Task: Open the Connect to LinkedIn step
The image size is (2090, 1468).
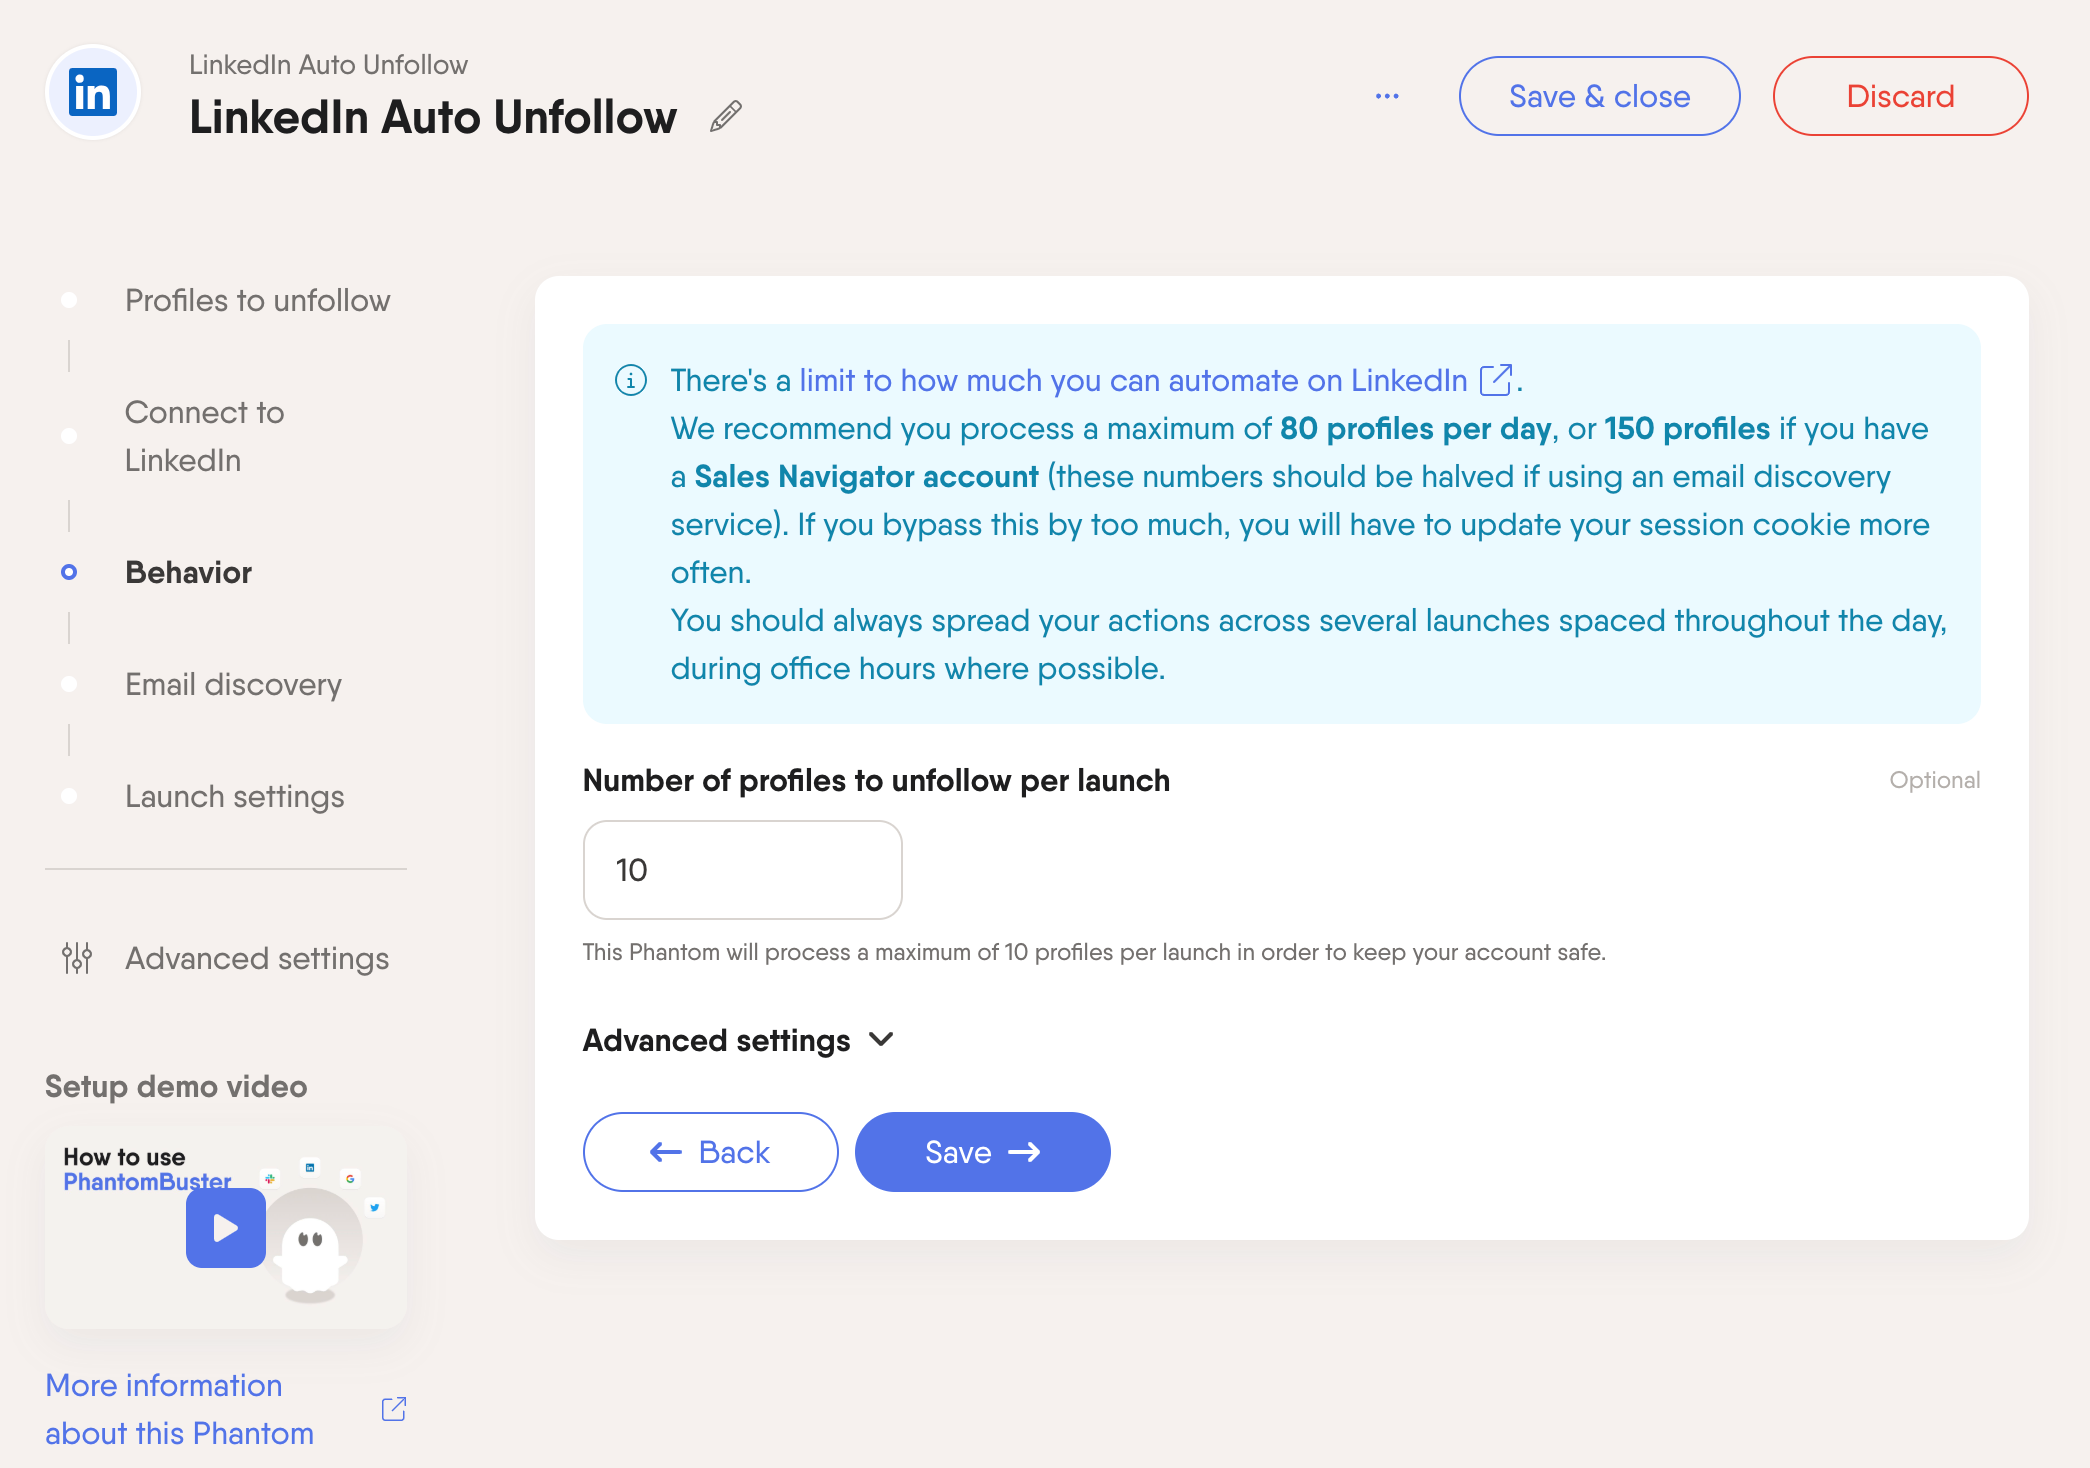Action: tap(205, 436)
